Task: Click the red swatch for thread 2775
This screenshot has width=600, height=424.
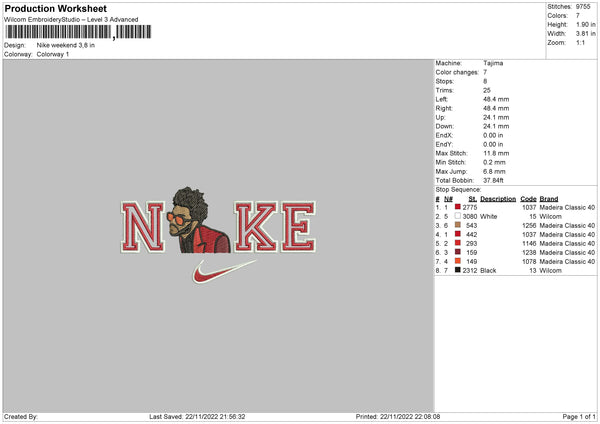Action: click(458, 207)
